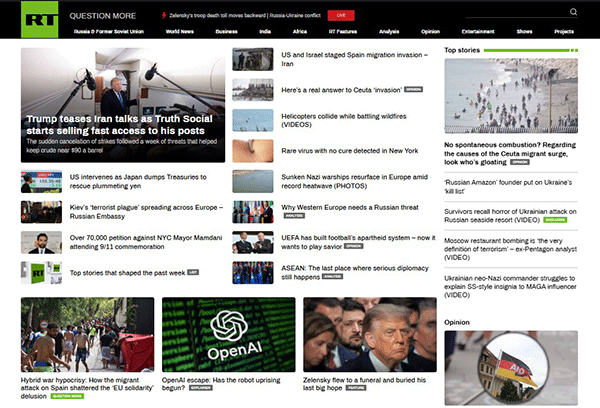This screenshot has height=408, width=600.
Task: Open the India menu item
Action: 265,31
